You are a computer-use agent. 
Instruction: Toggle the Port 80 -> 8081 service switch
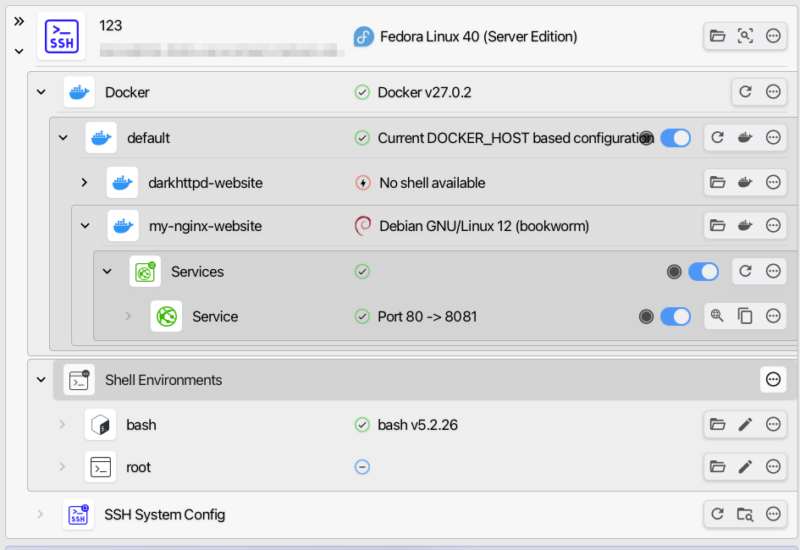[x=675, y=316]
